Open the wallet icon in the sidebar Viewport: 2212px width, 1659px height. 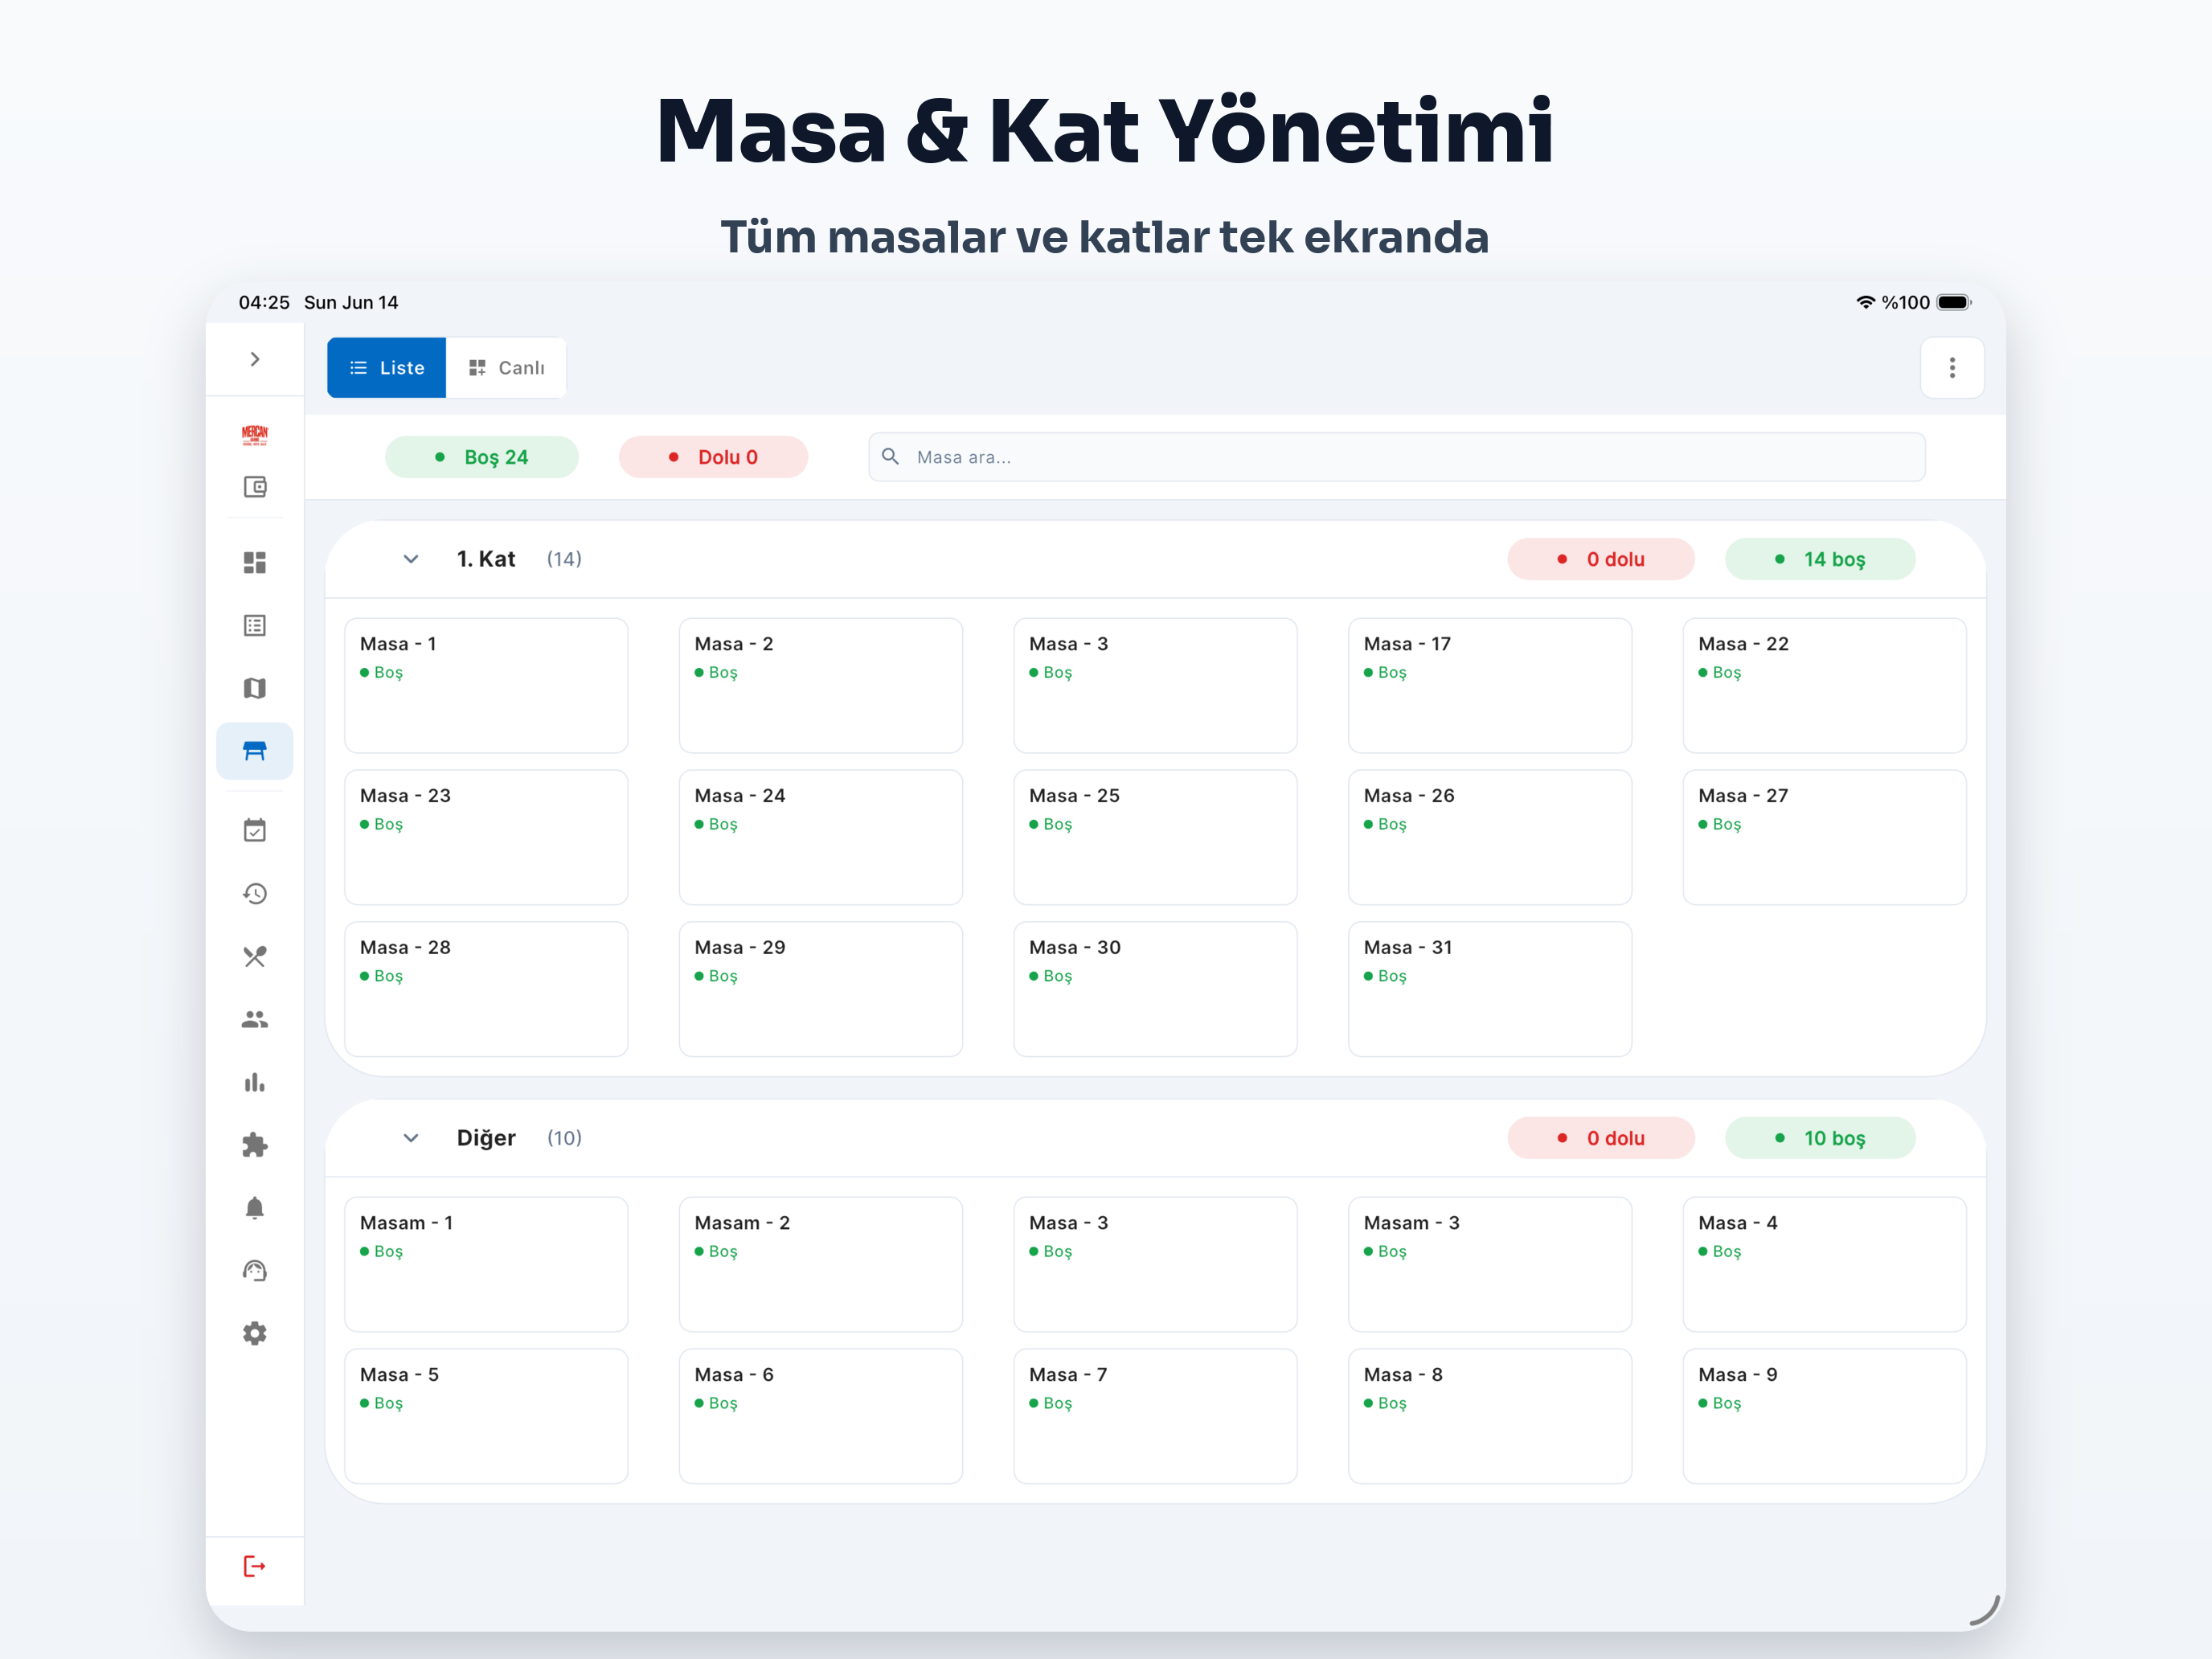coord(255,487)
